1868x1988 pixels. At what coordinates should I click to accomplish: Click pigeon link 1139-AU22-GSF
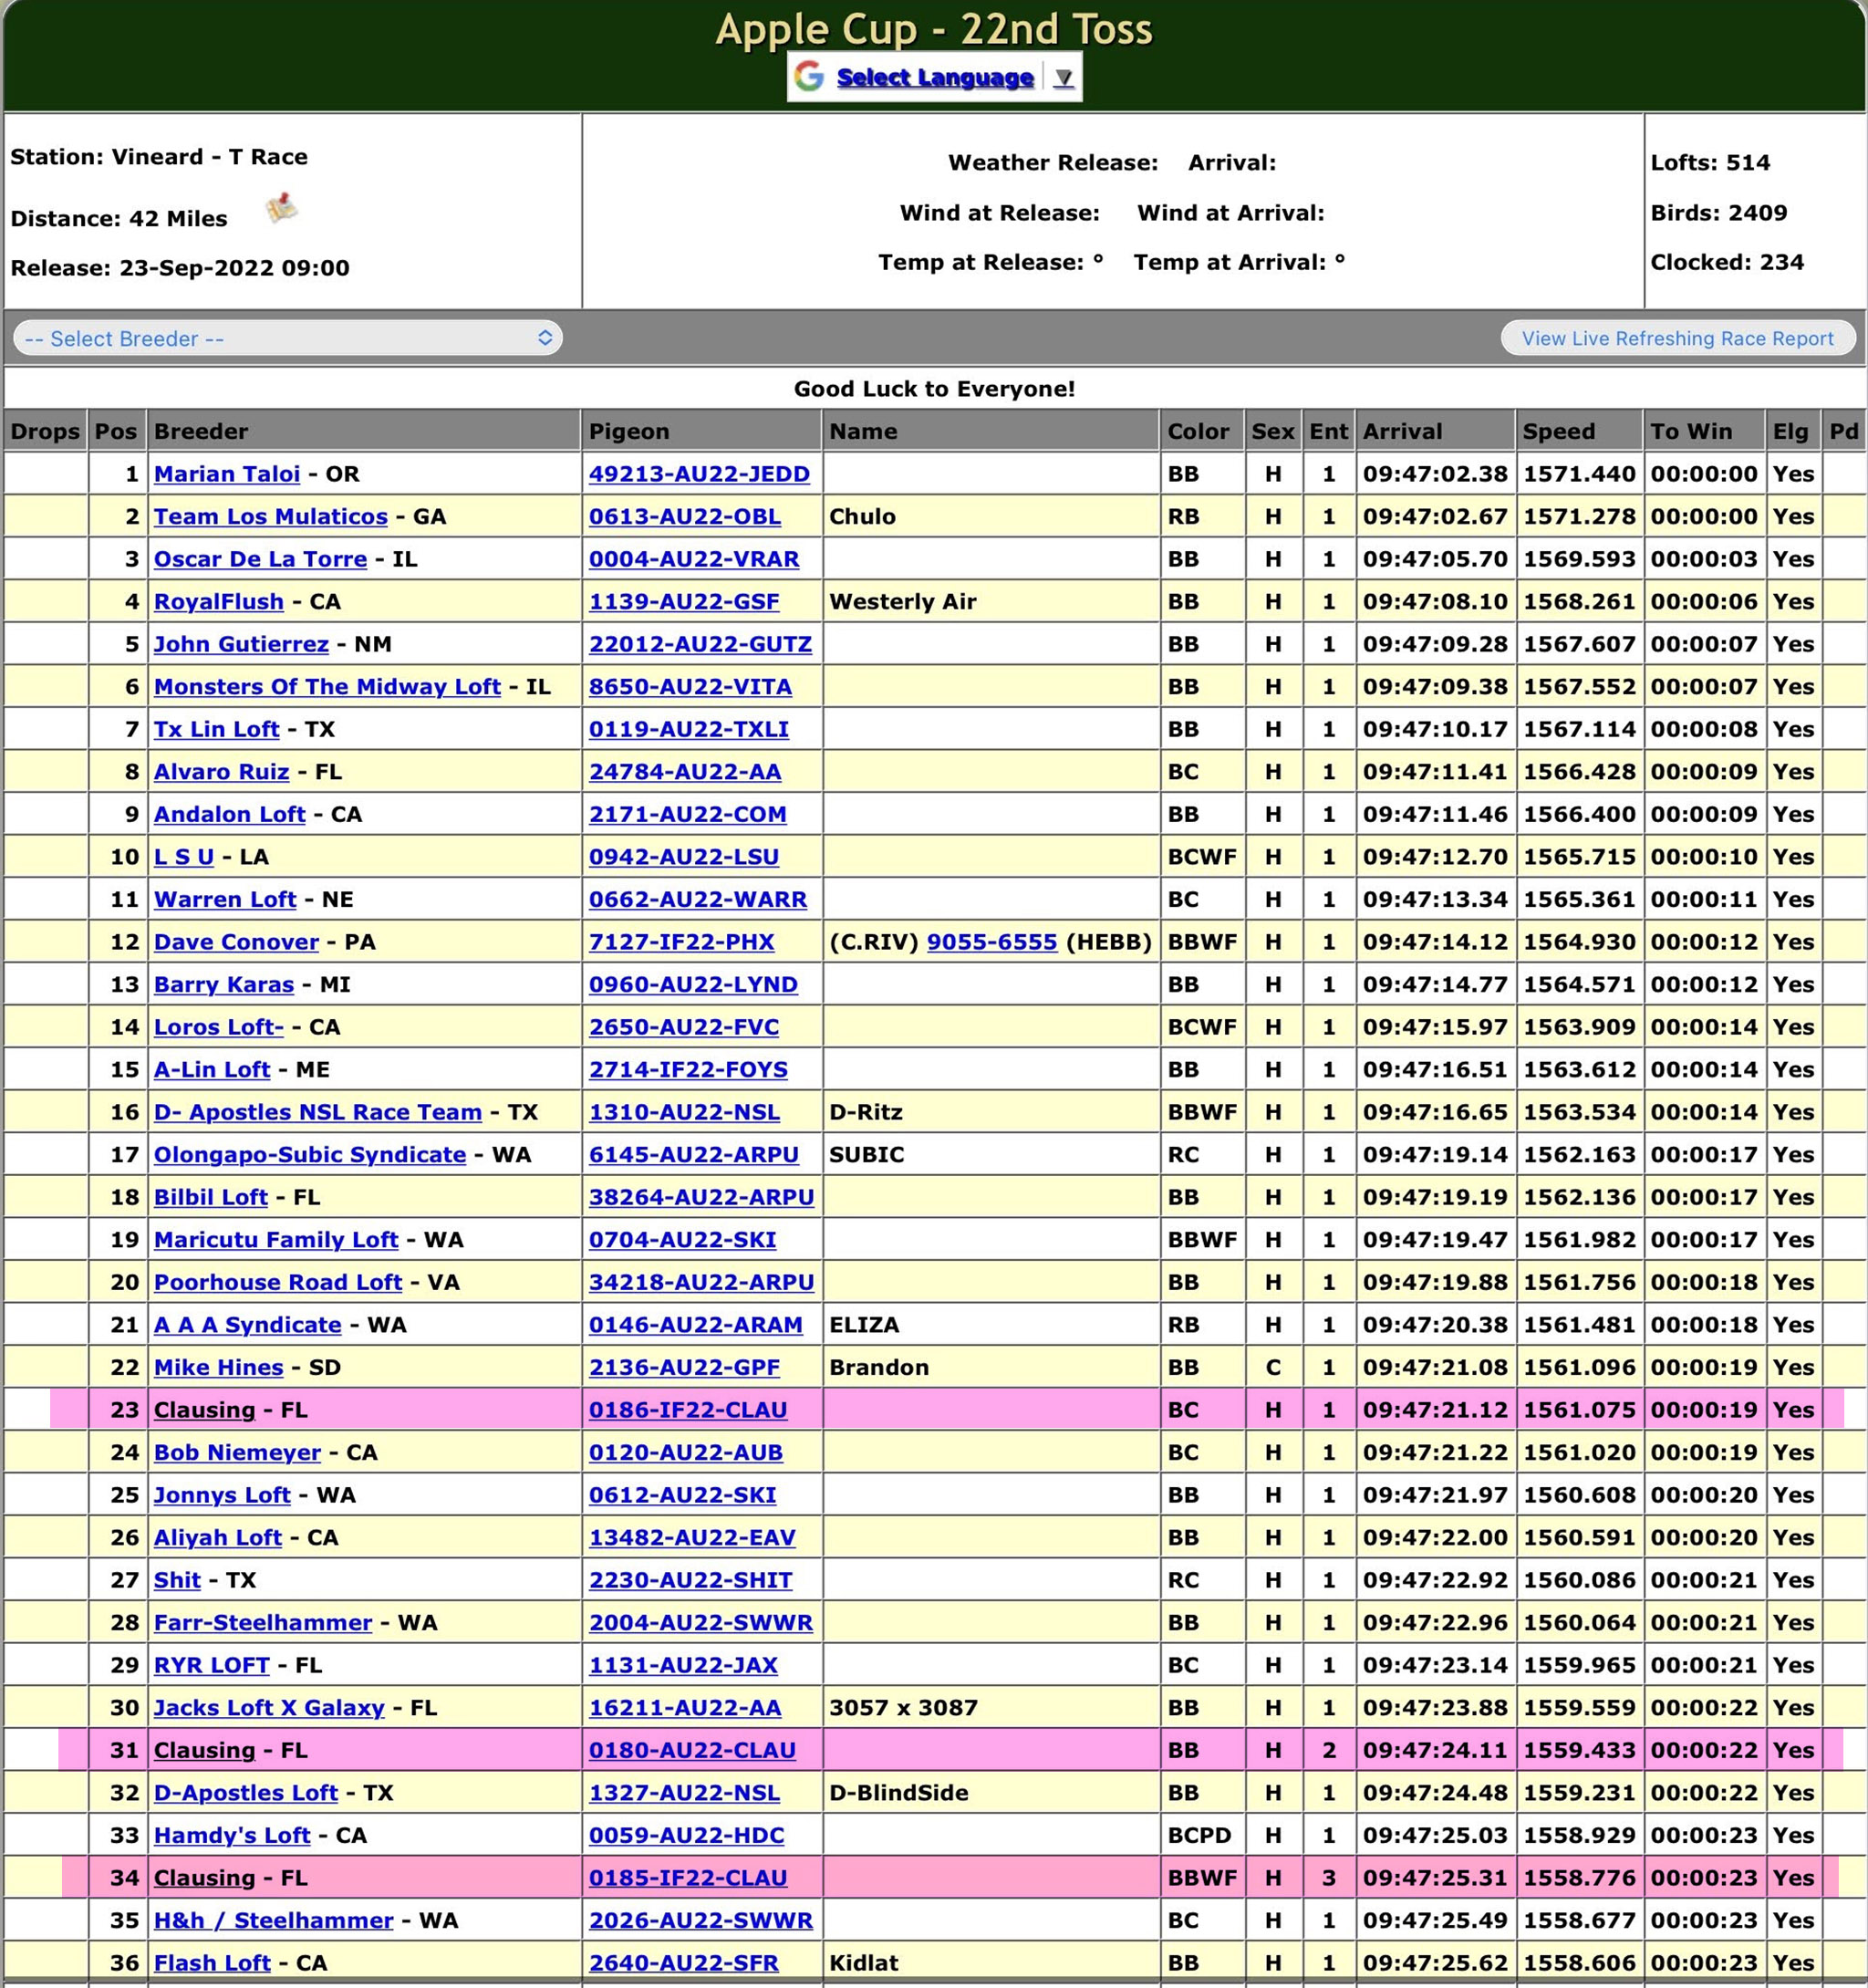684,602
